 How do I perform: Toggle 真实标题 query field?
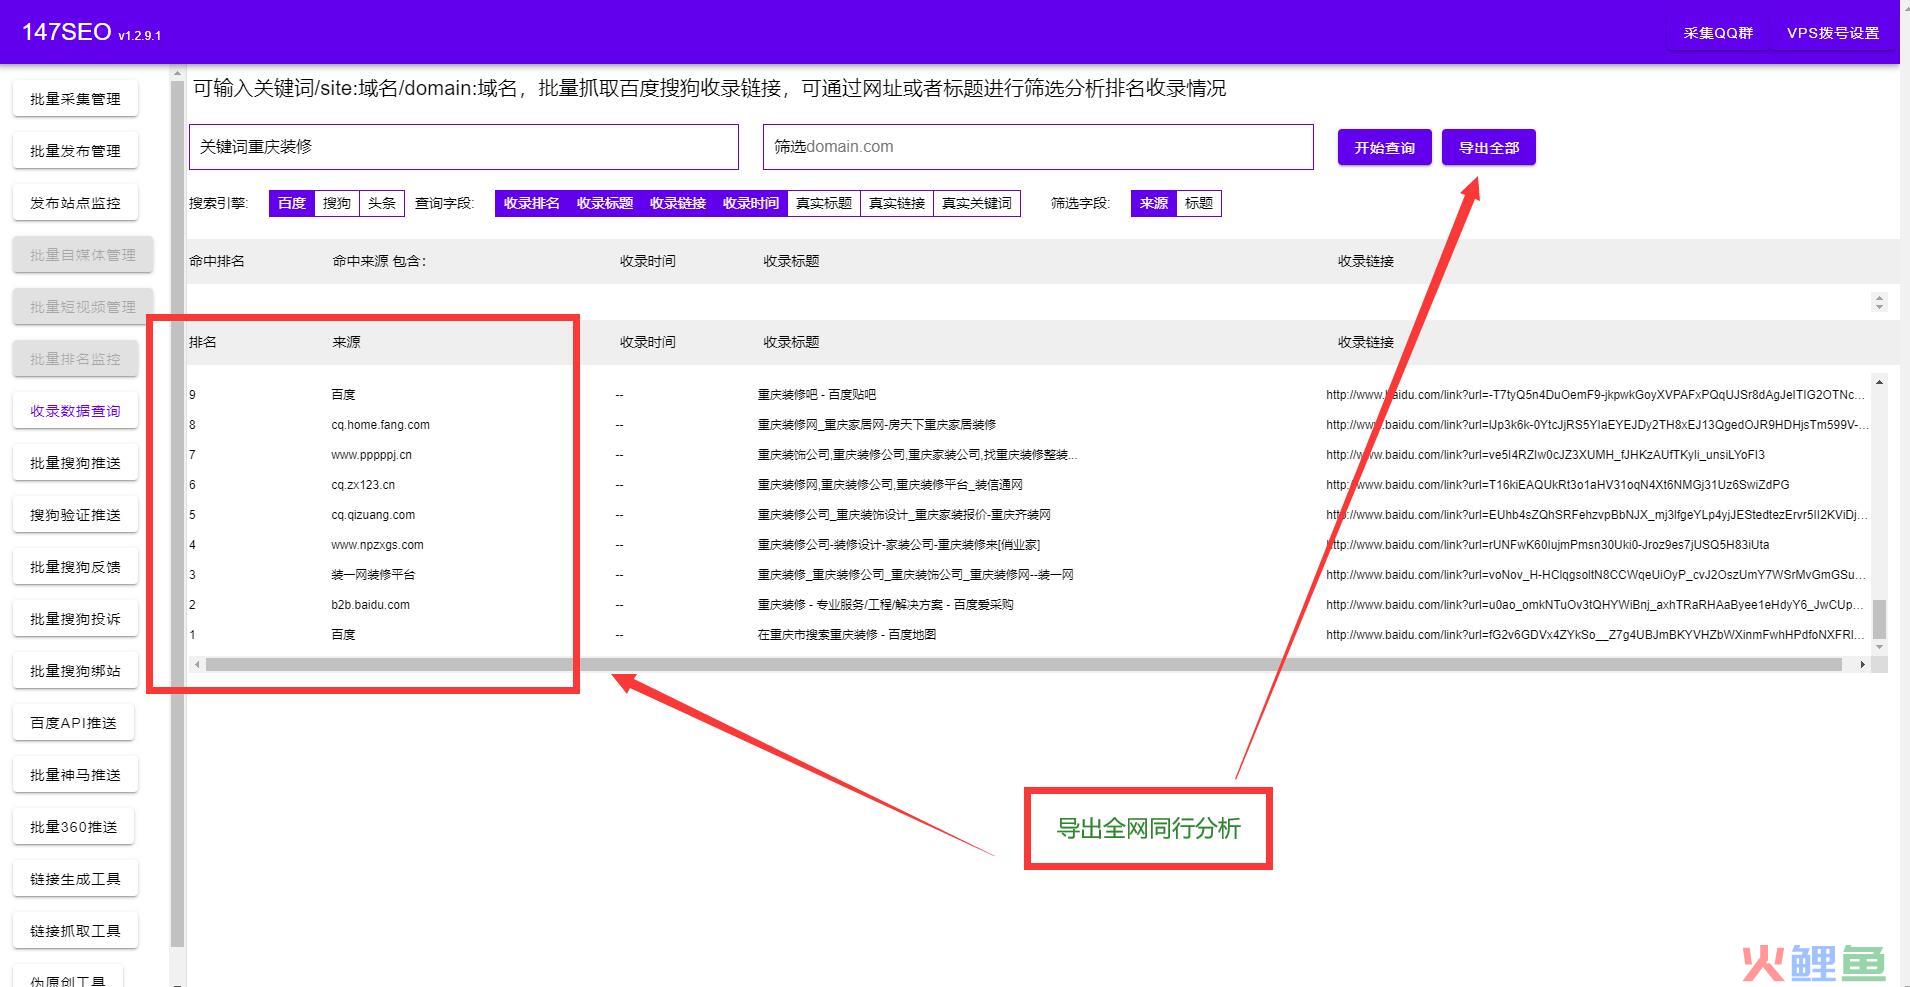[x=824, y=203]
